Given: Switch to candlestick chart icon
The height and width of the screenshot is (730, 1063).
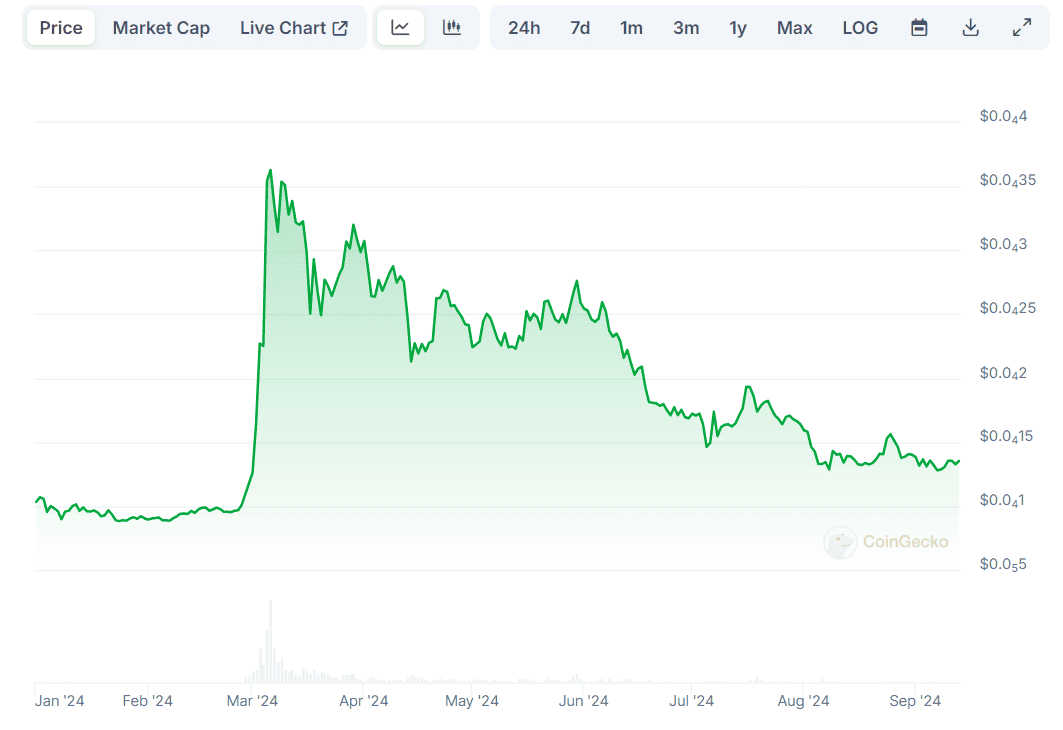Looking at the screenshot, I should [x=452, y=28].
